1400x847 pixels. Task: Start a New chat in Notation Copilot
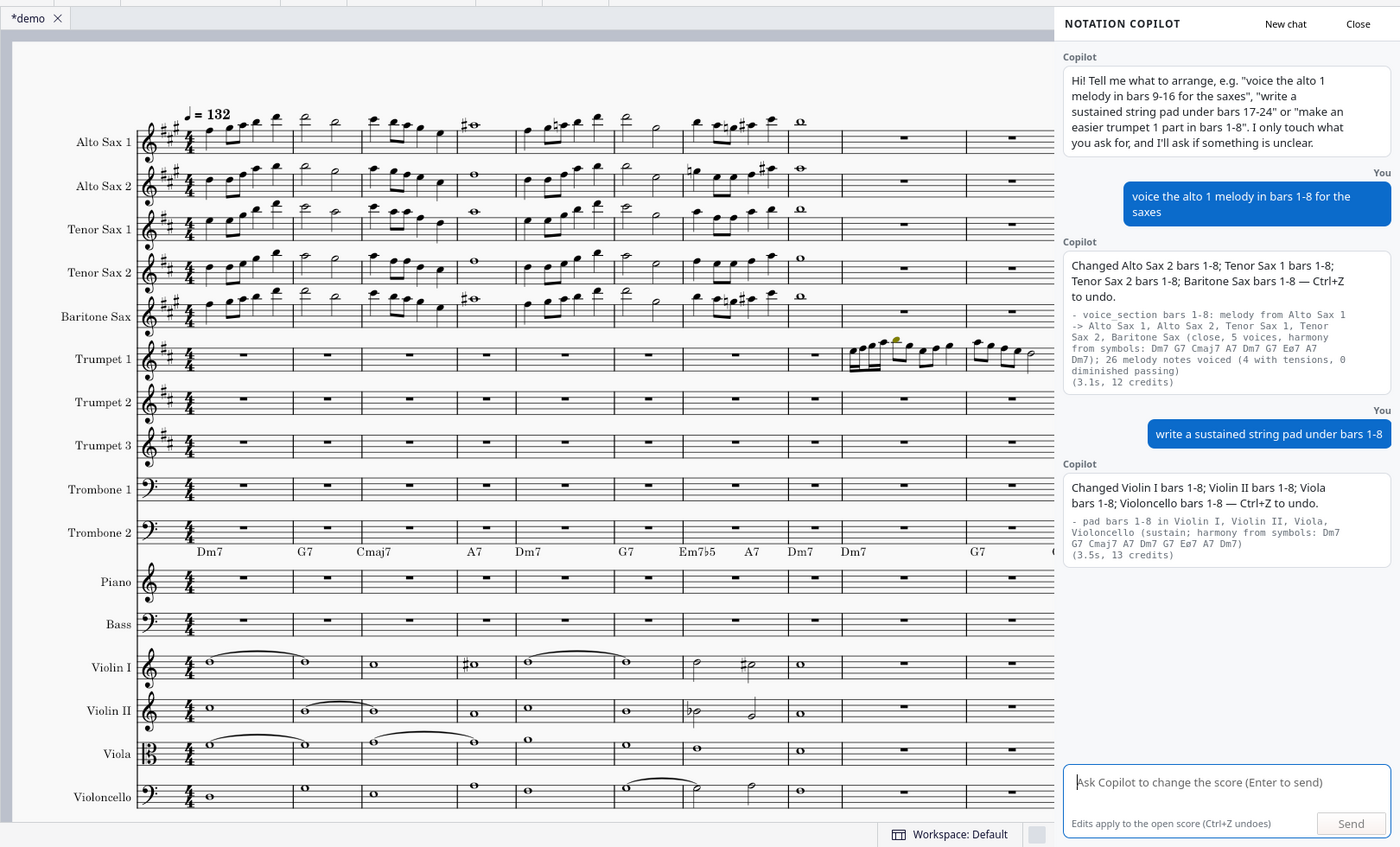[x=1285, y=24]
